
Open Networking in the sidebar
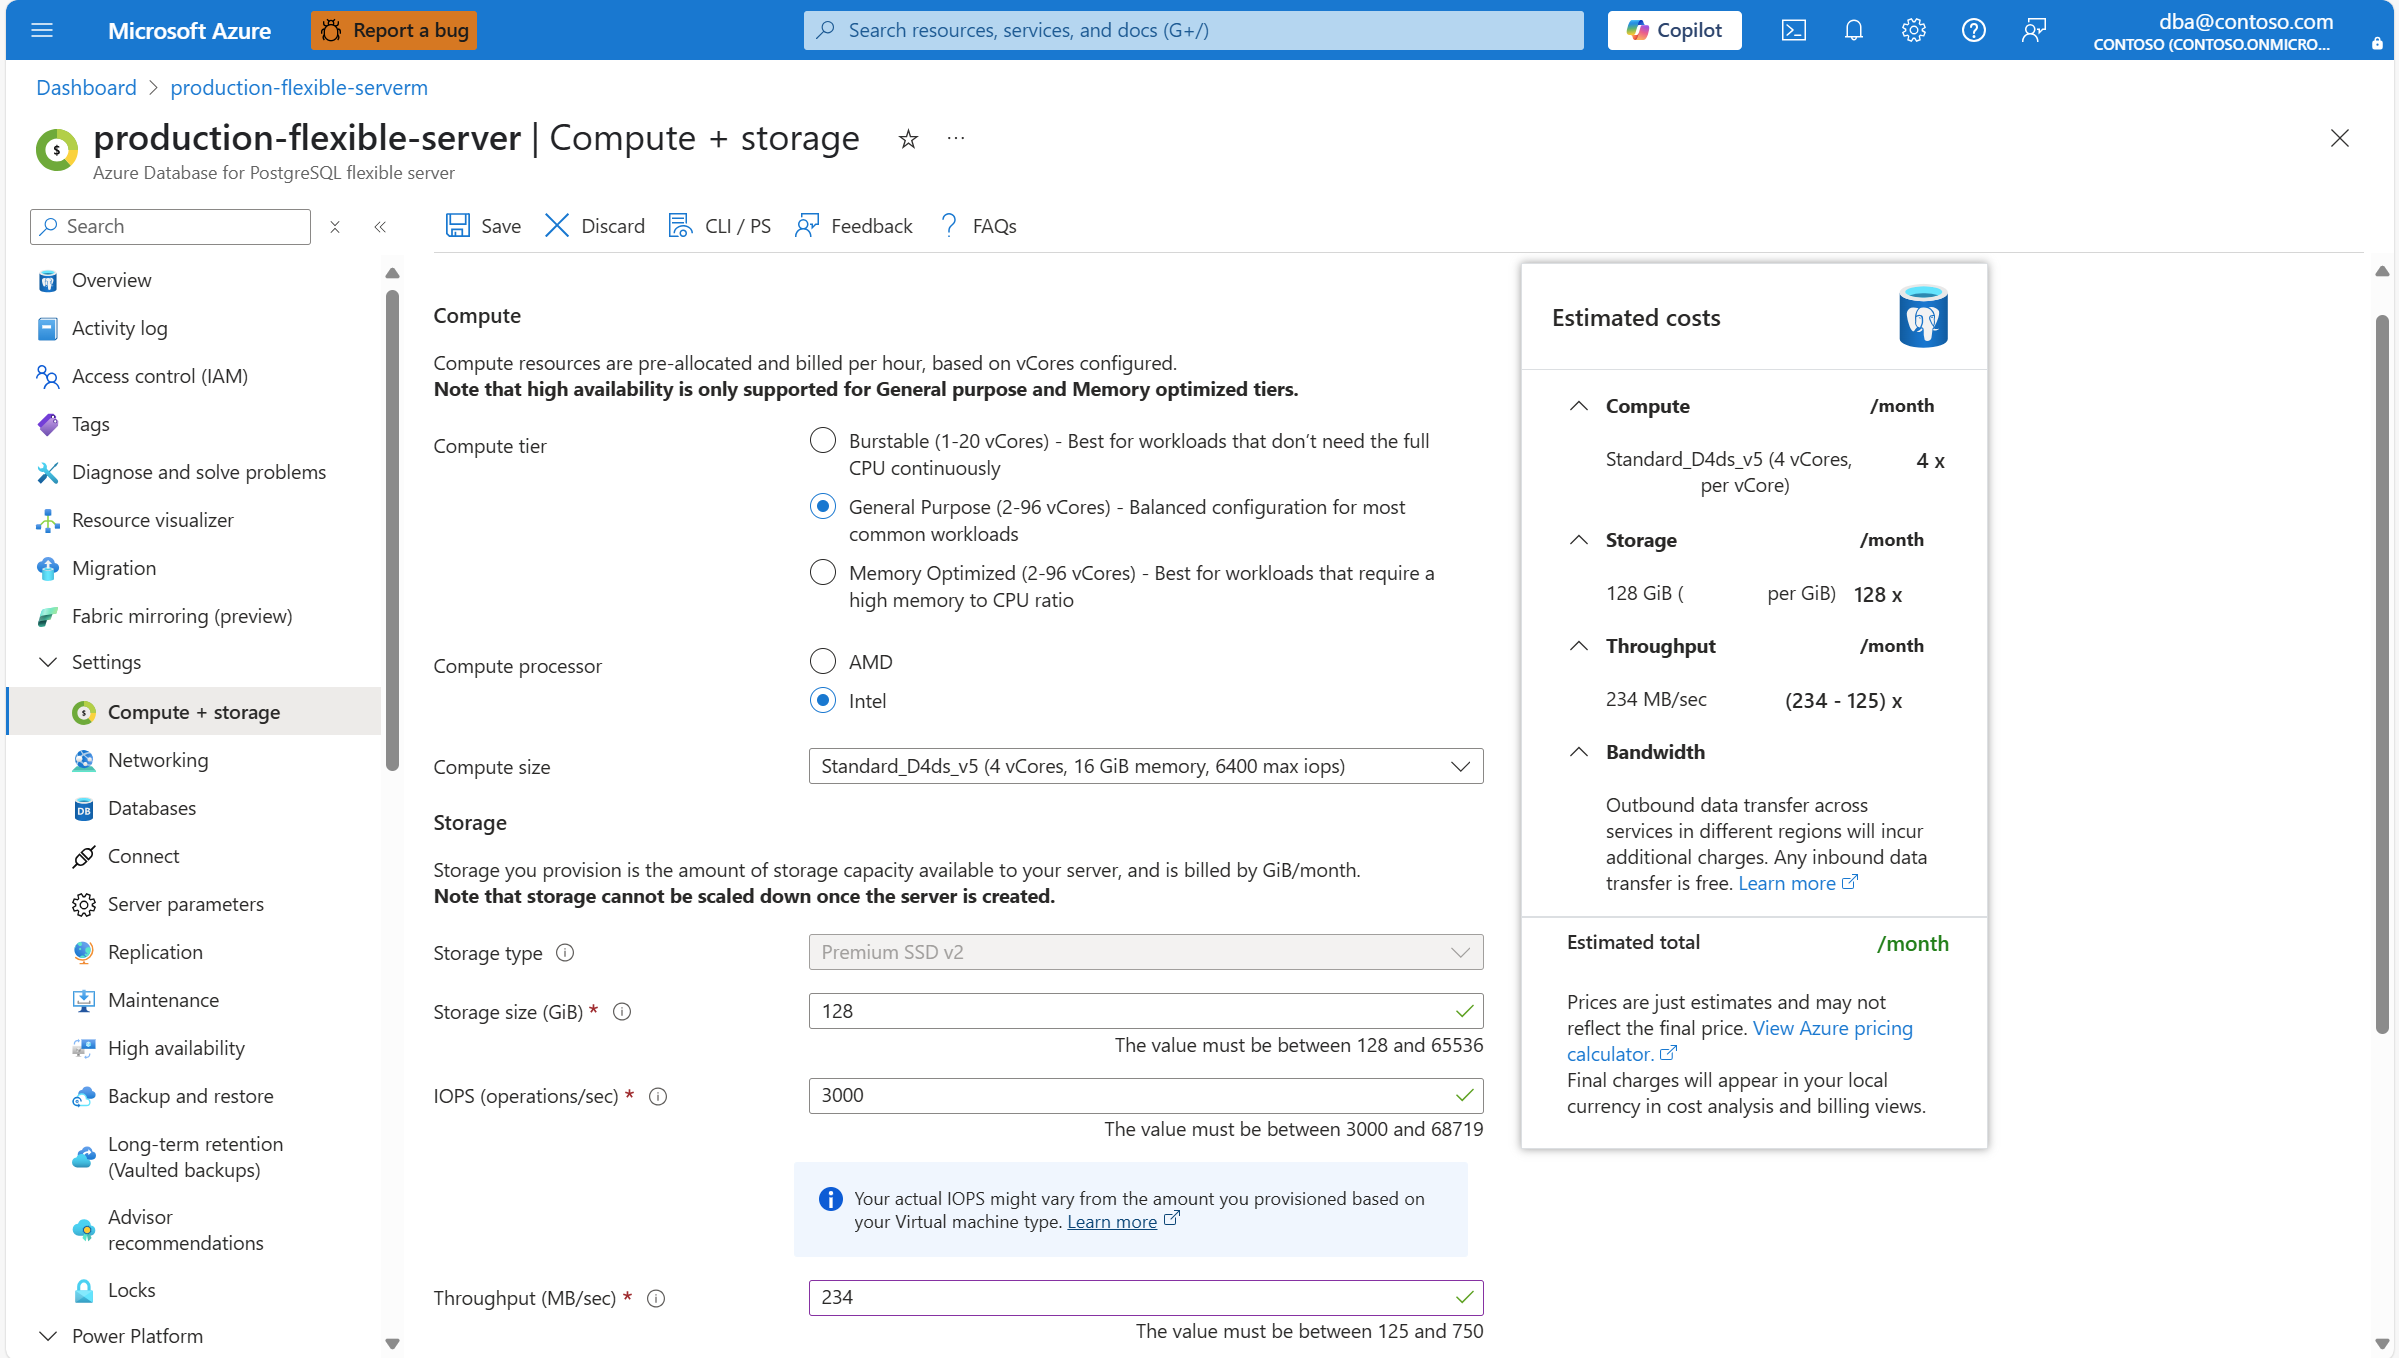[x=158, y=760]
